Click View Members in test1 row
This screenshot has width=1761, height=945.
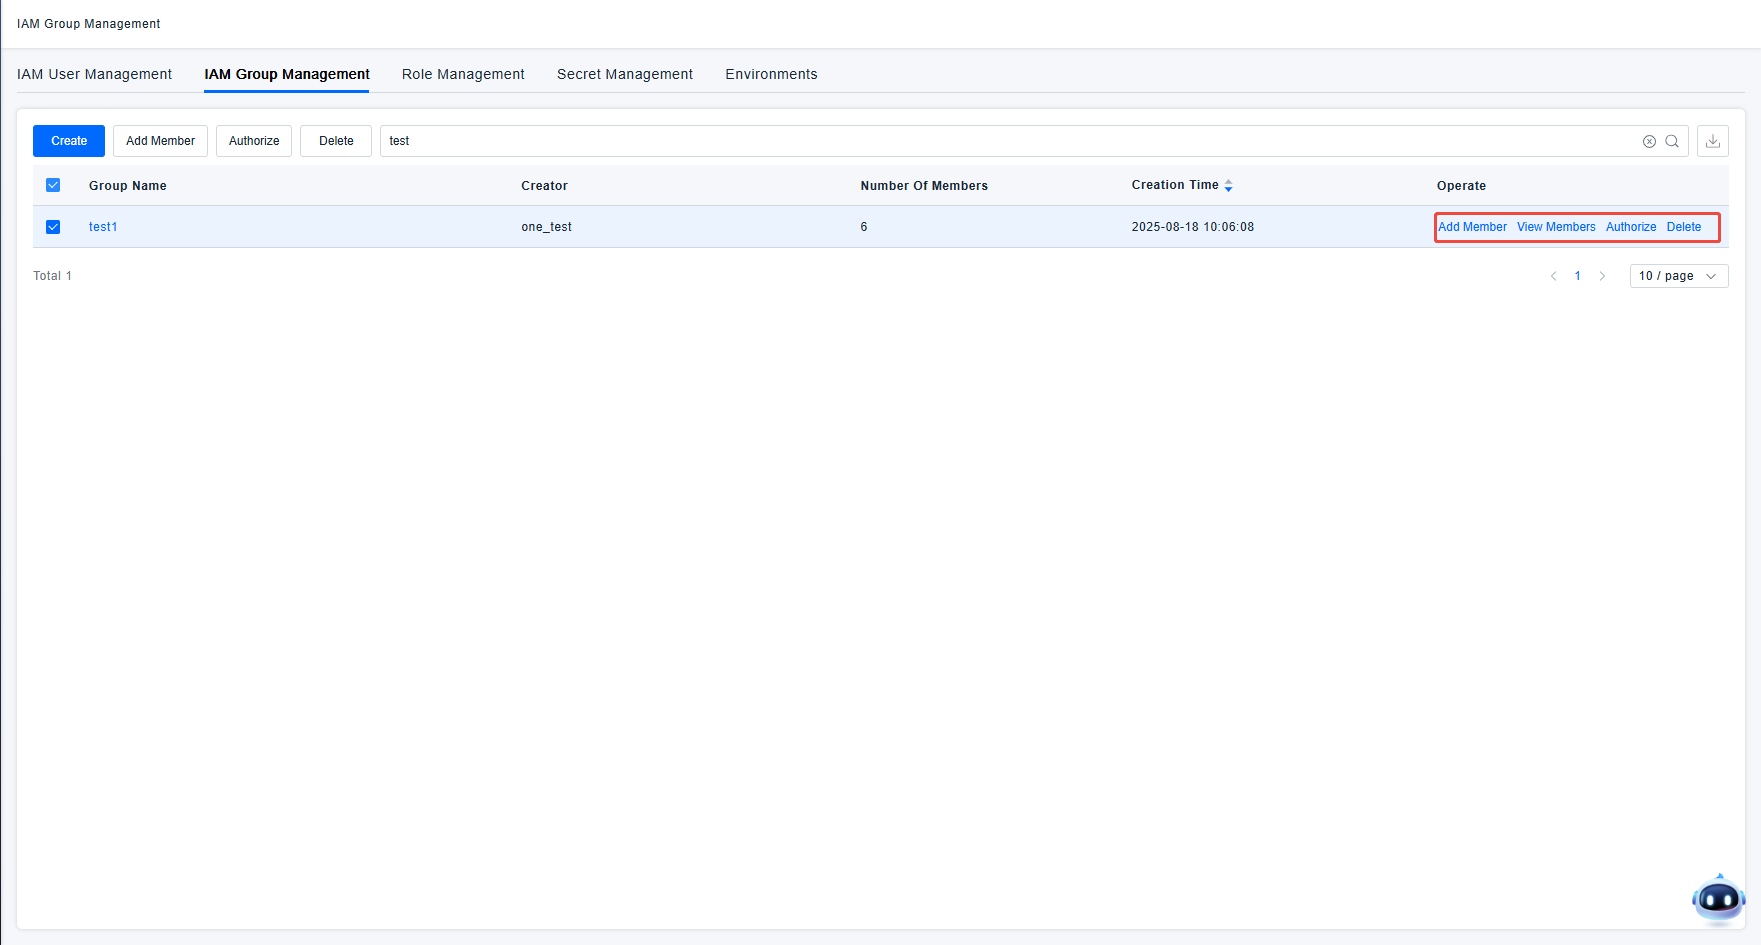pyautogui.click(x=1556, y=227)
